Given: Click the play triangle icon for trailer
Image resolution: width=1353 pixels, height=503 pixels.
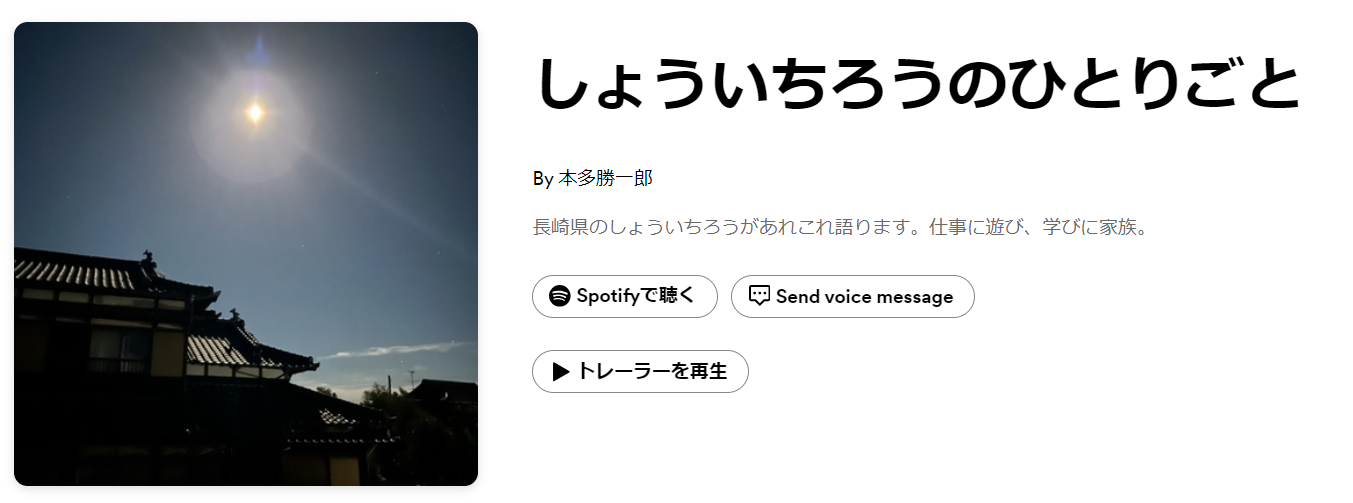Looking at the screenshot, I should [561, 372].
